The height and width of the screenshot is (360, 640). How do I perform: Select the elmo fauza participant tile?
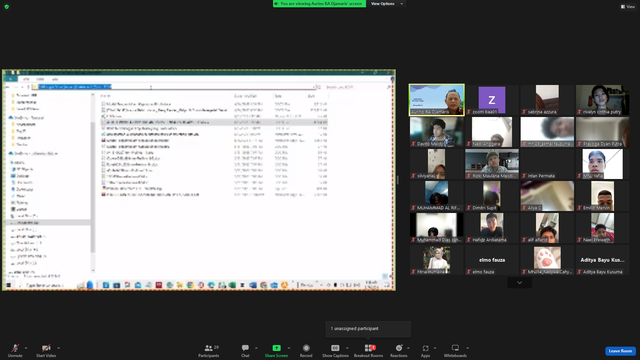click(x=492, y=260)
